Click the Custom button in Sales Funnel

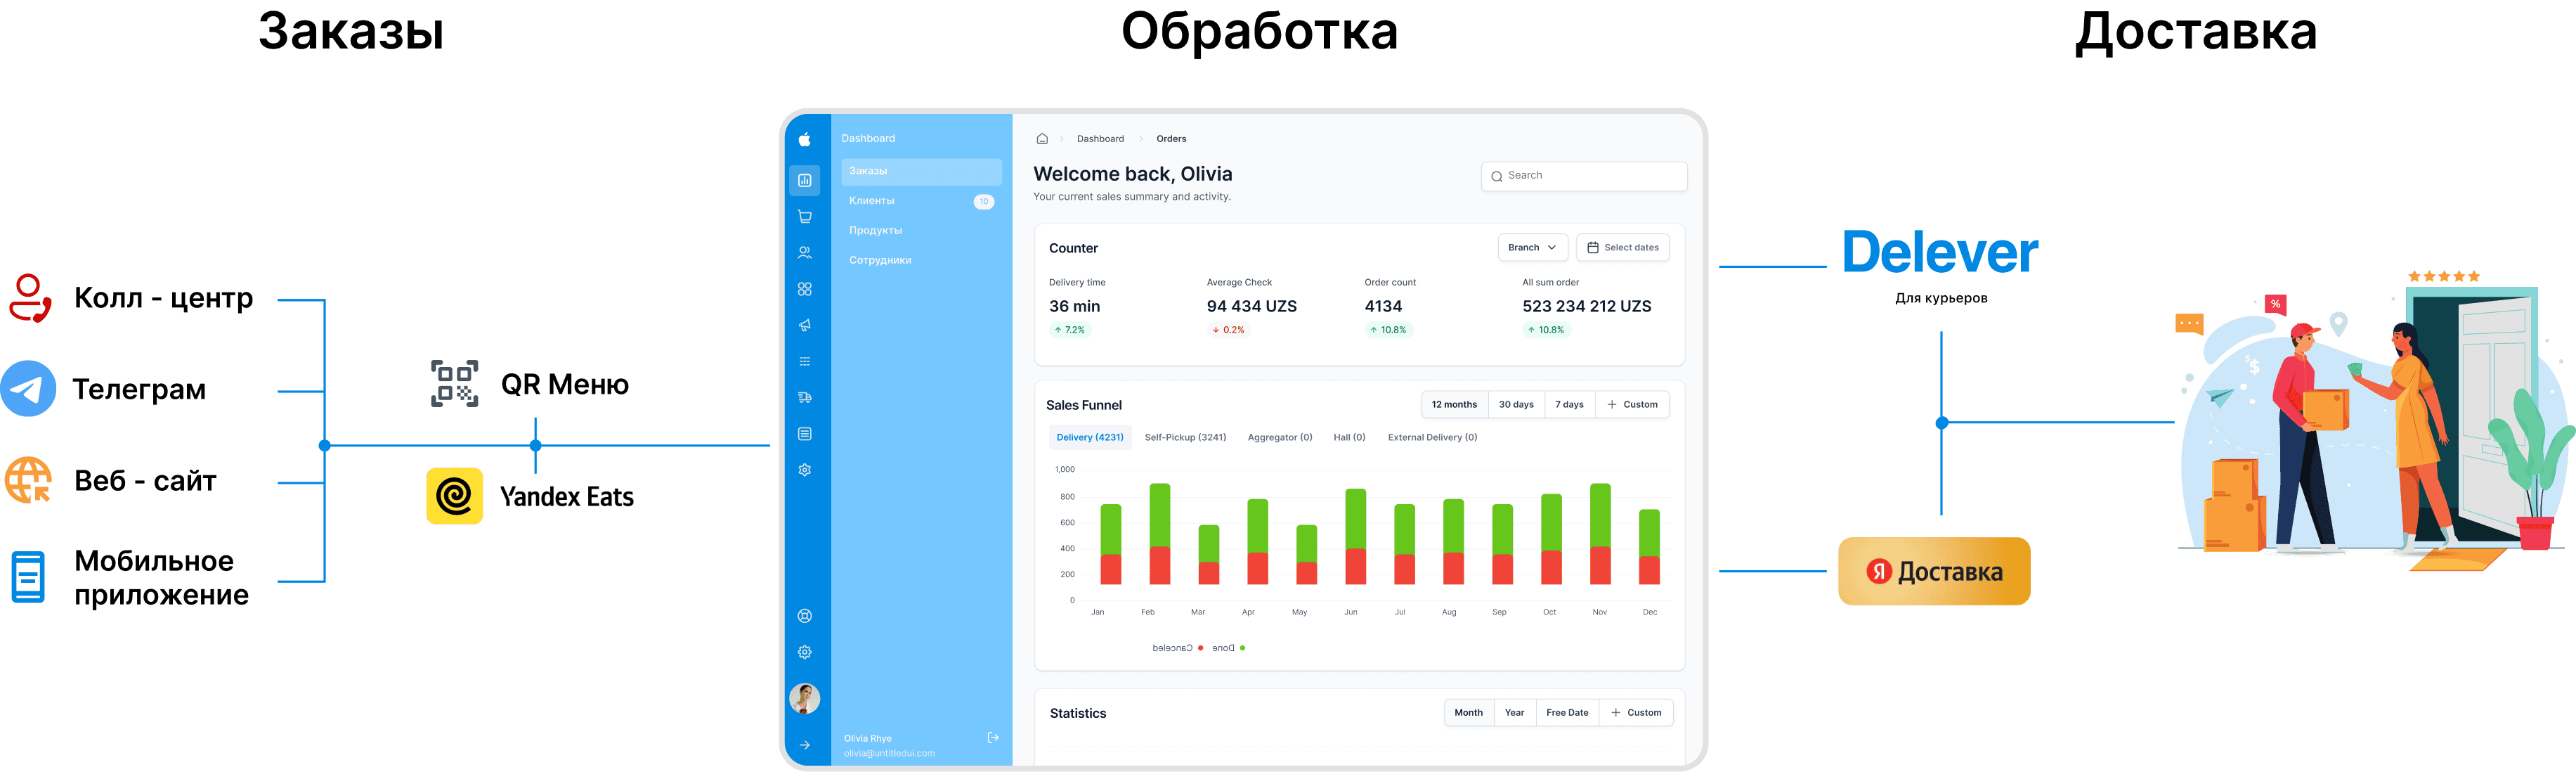click(x=1632, y=405)
